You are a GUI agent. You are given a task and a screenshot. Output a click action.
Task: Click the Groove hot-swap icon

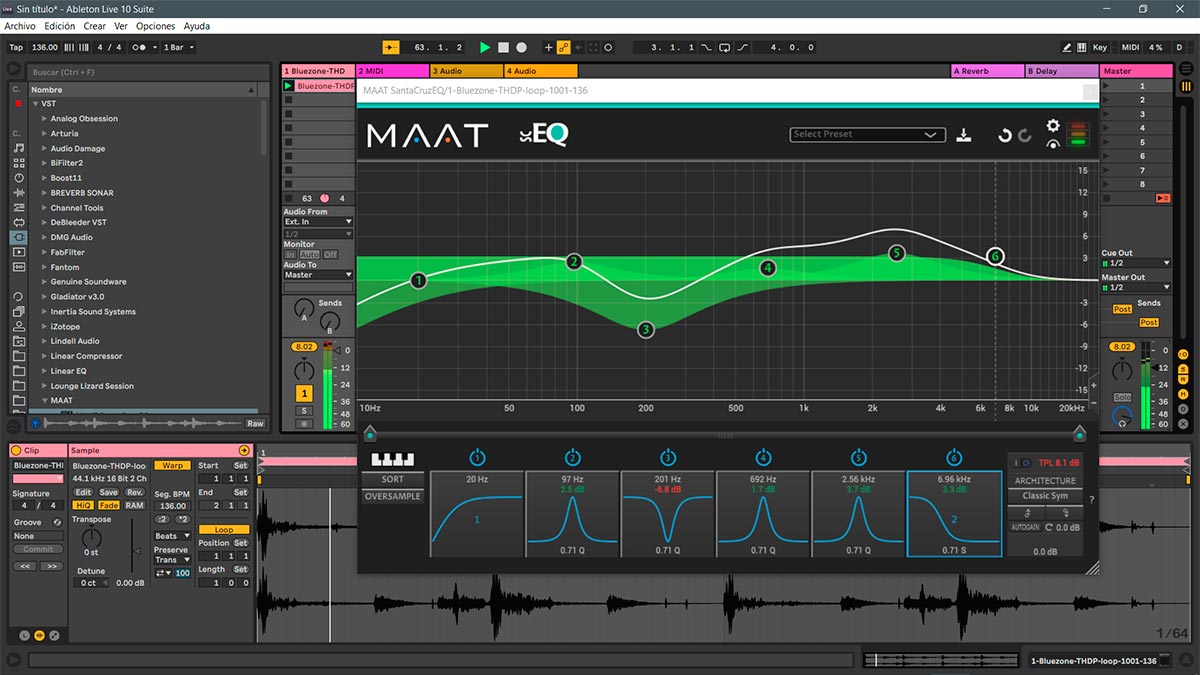click(57, 522)
